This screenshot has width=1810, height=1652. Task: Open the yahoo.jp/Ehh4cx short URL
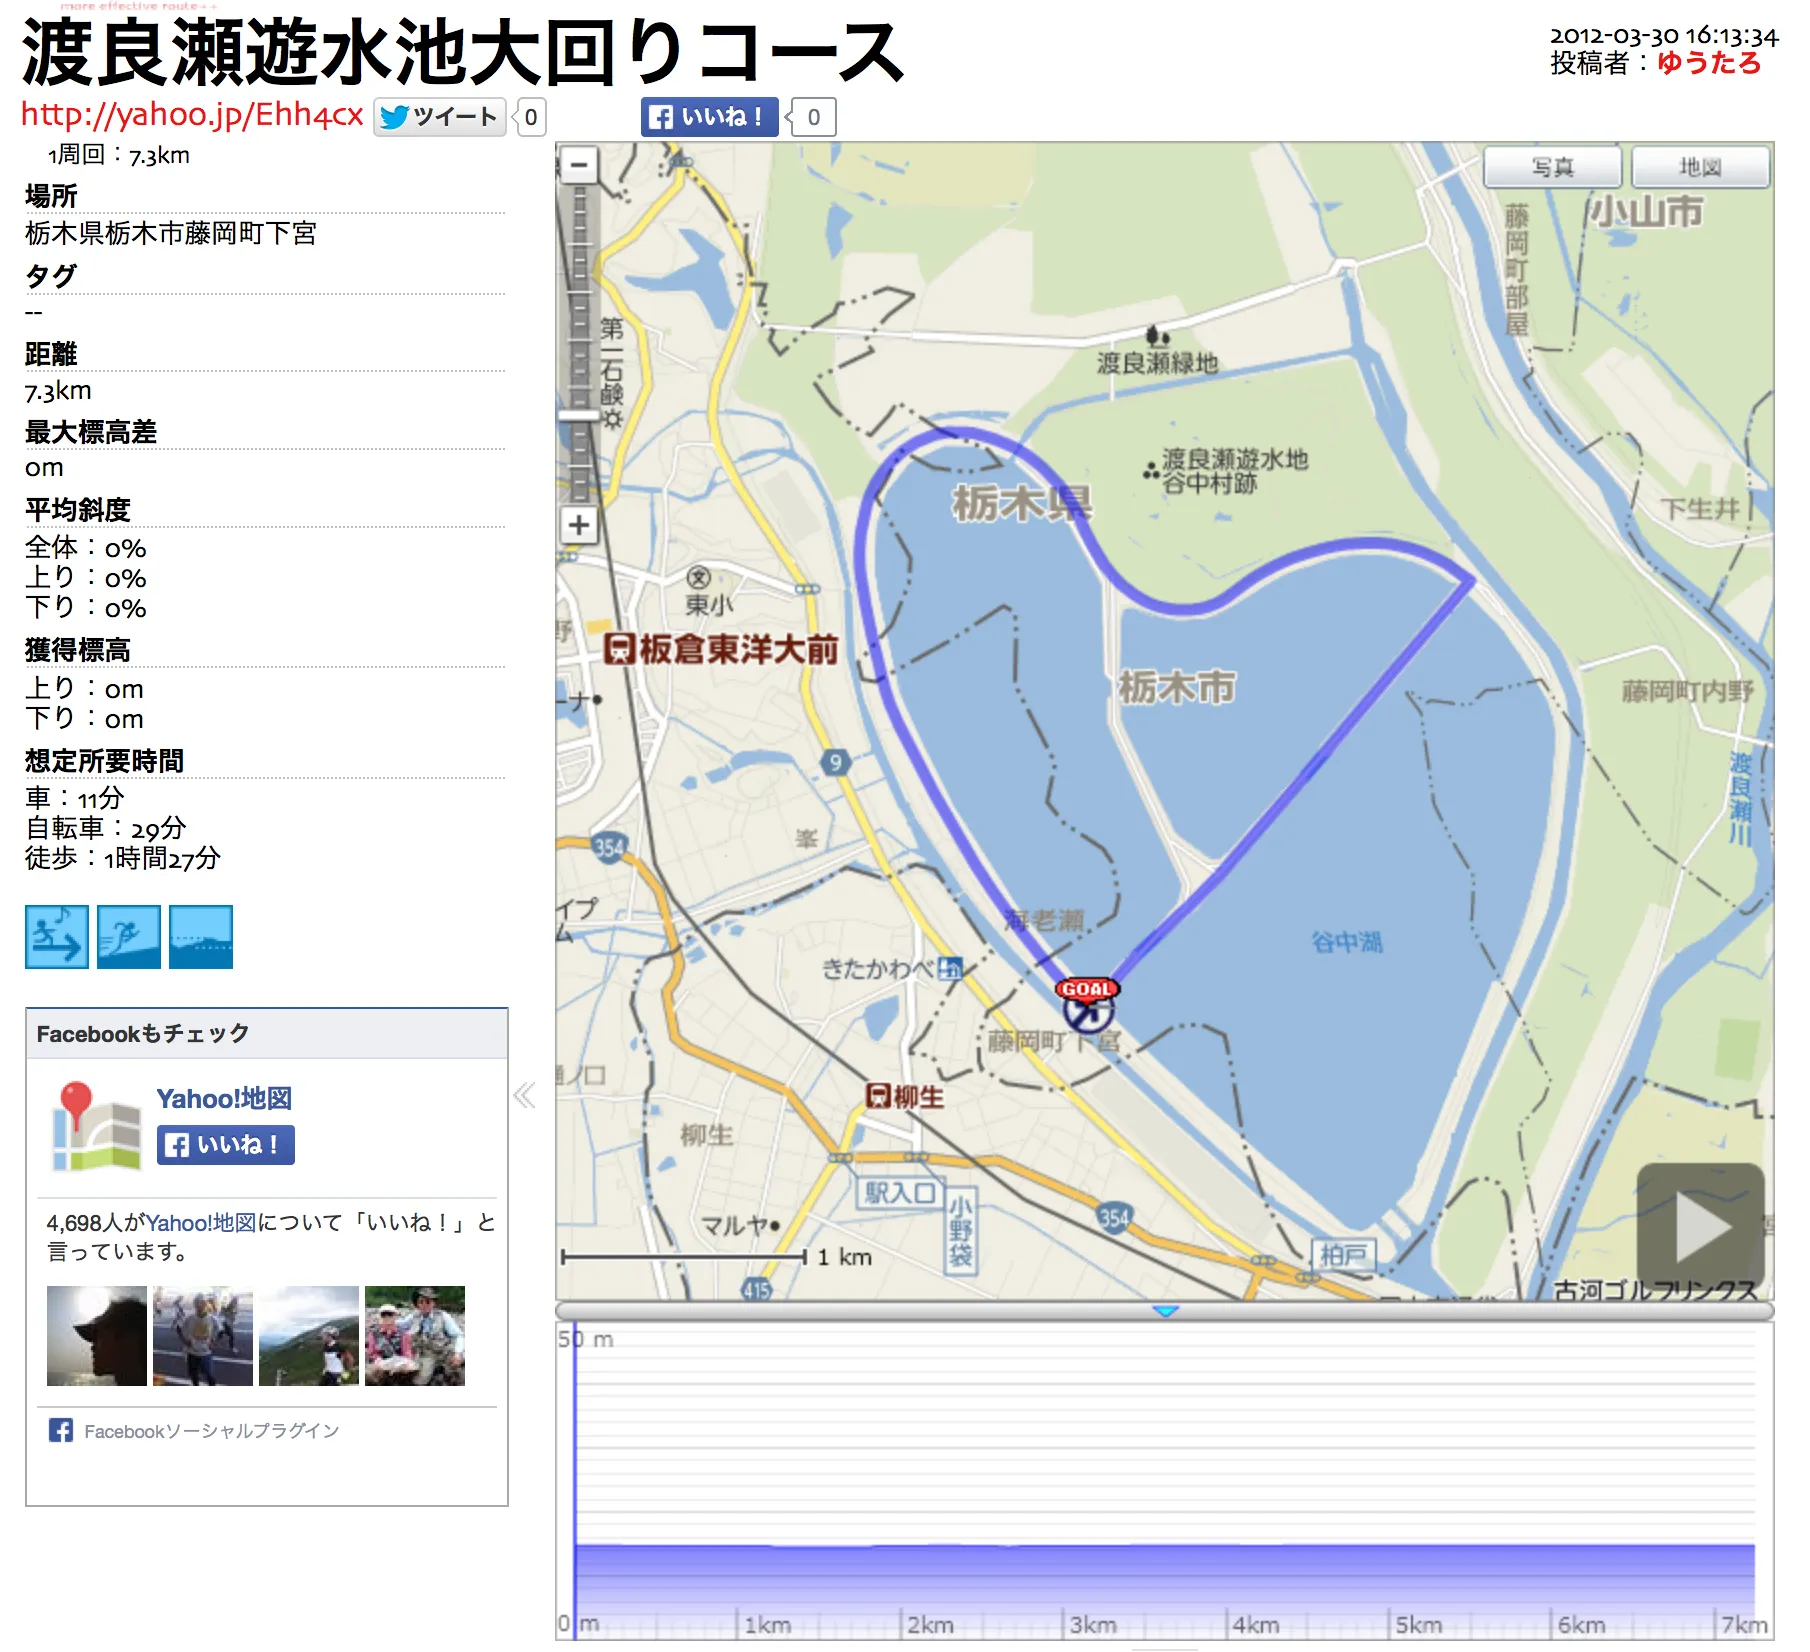tap(192, 115)
